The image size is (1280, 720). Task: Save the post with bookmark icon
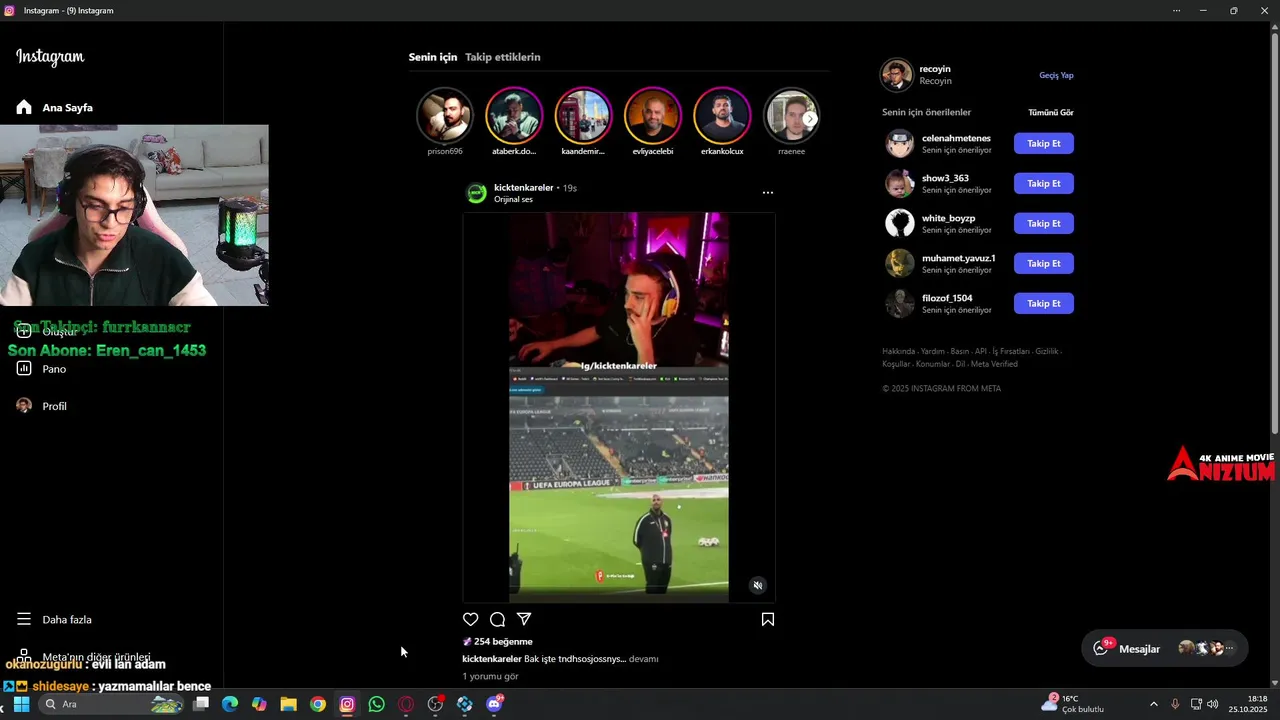(768, 619)
